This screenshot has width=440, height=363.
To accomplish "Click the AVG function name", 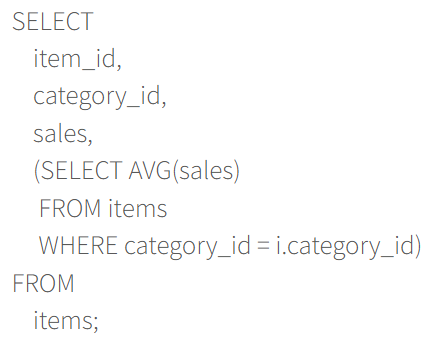I will [150, 170].
